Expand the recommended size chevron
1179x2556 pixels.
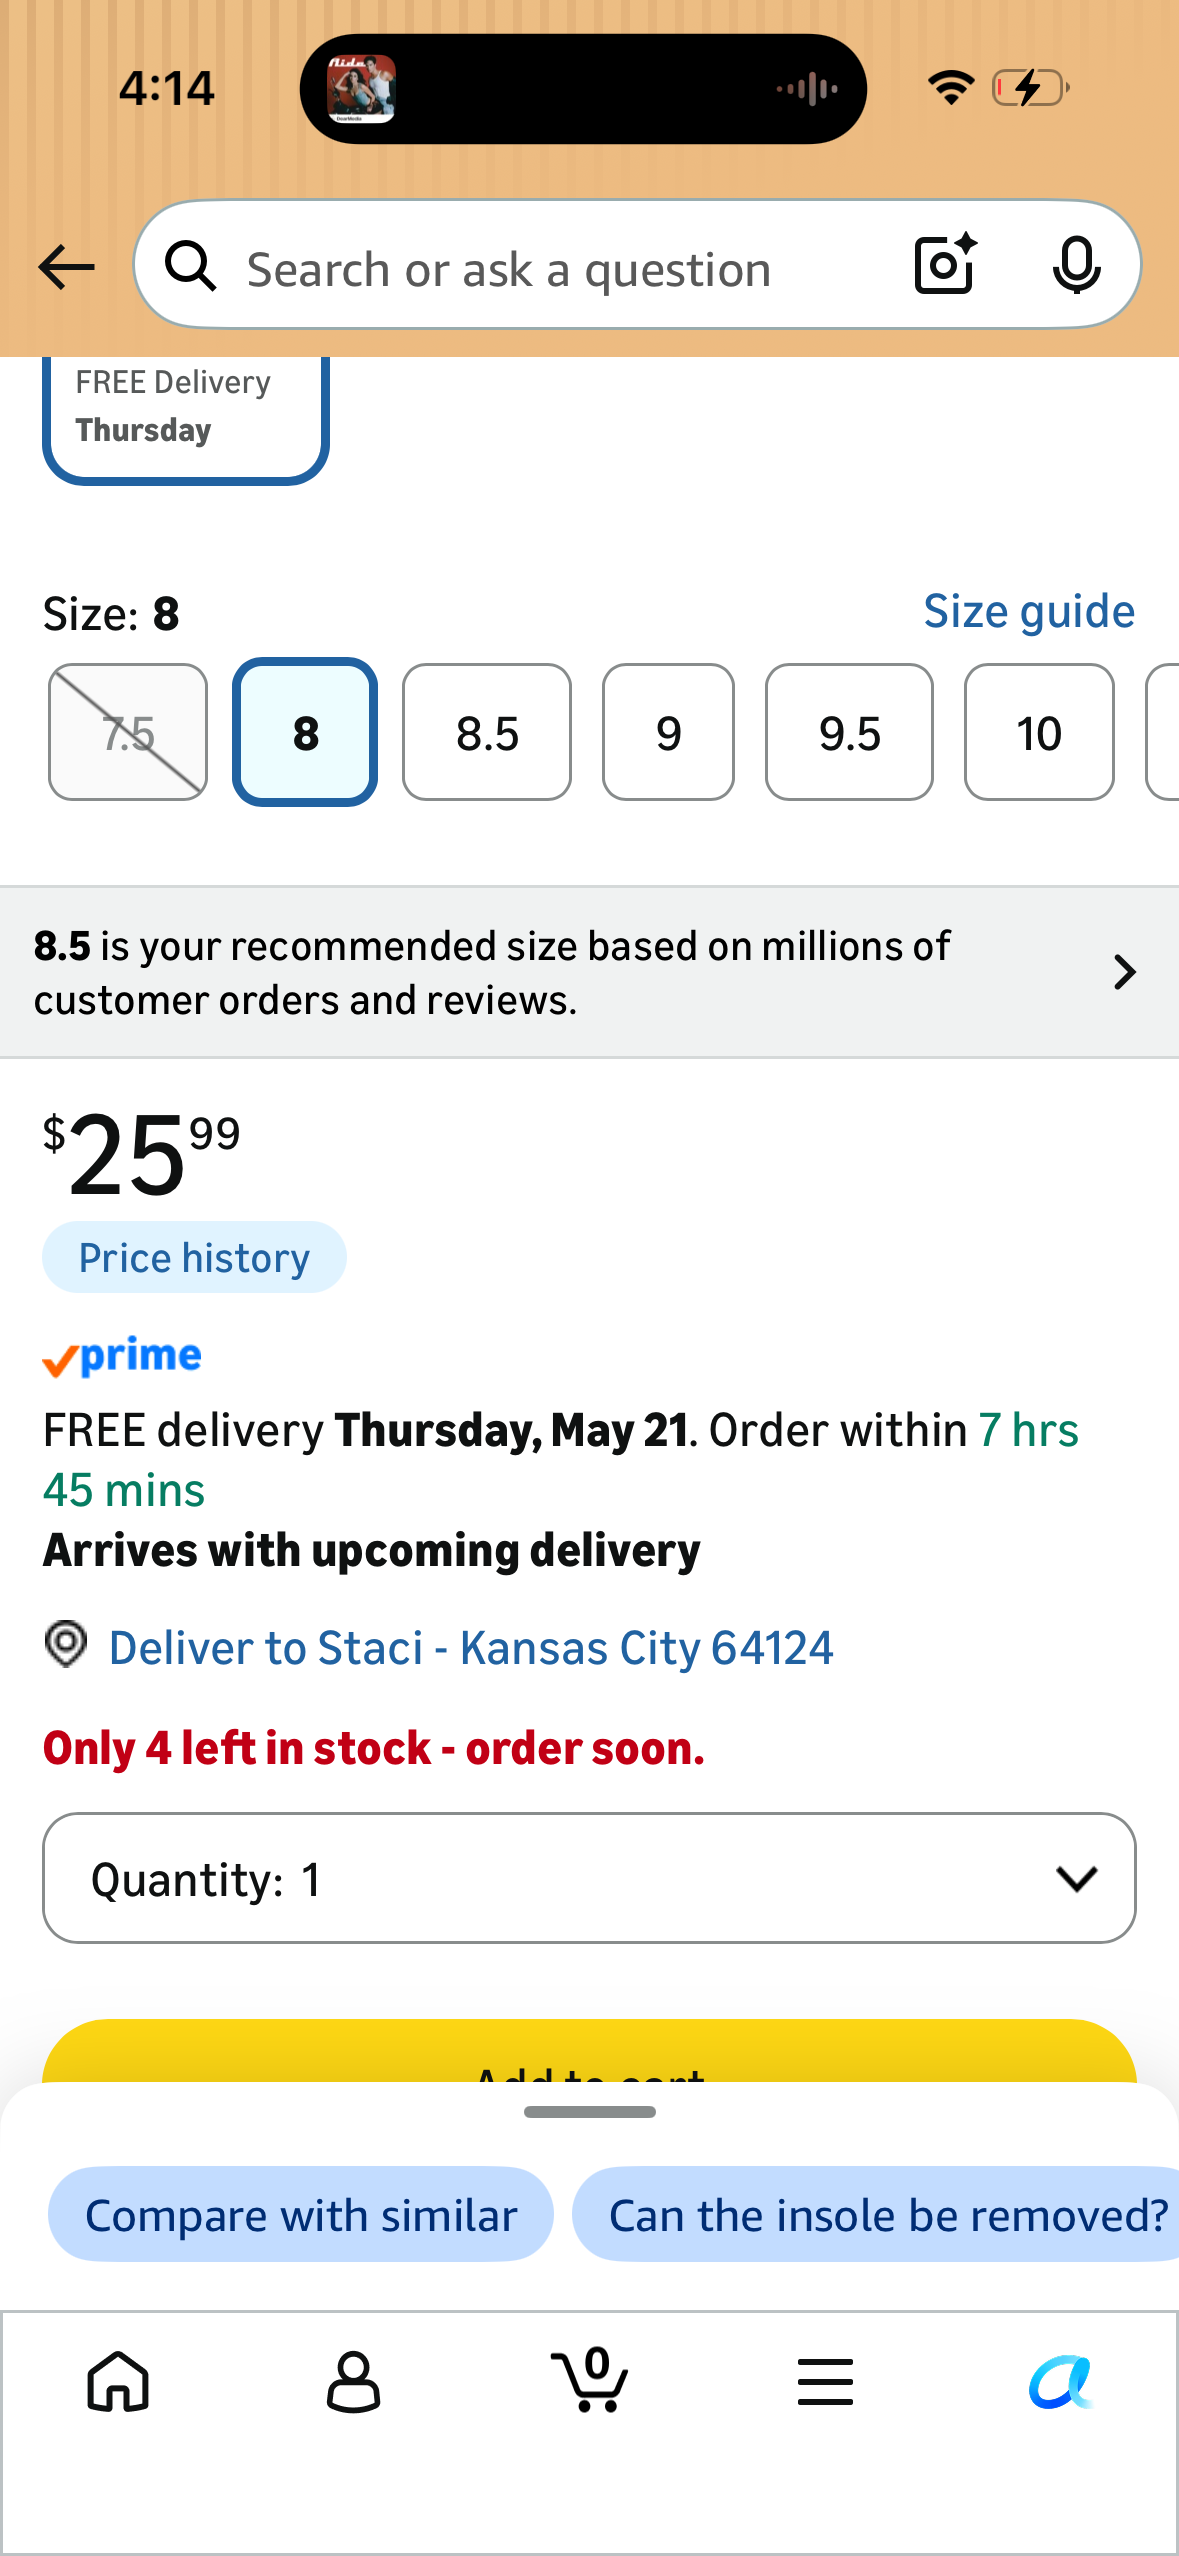(x=1124, y=972)
